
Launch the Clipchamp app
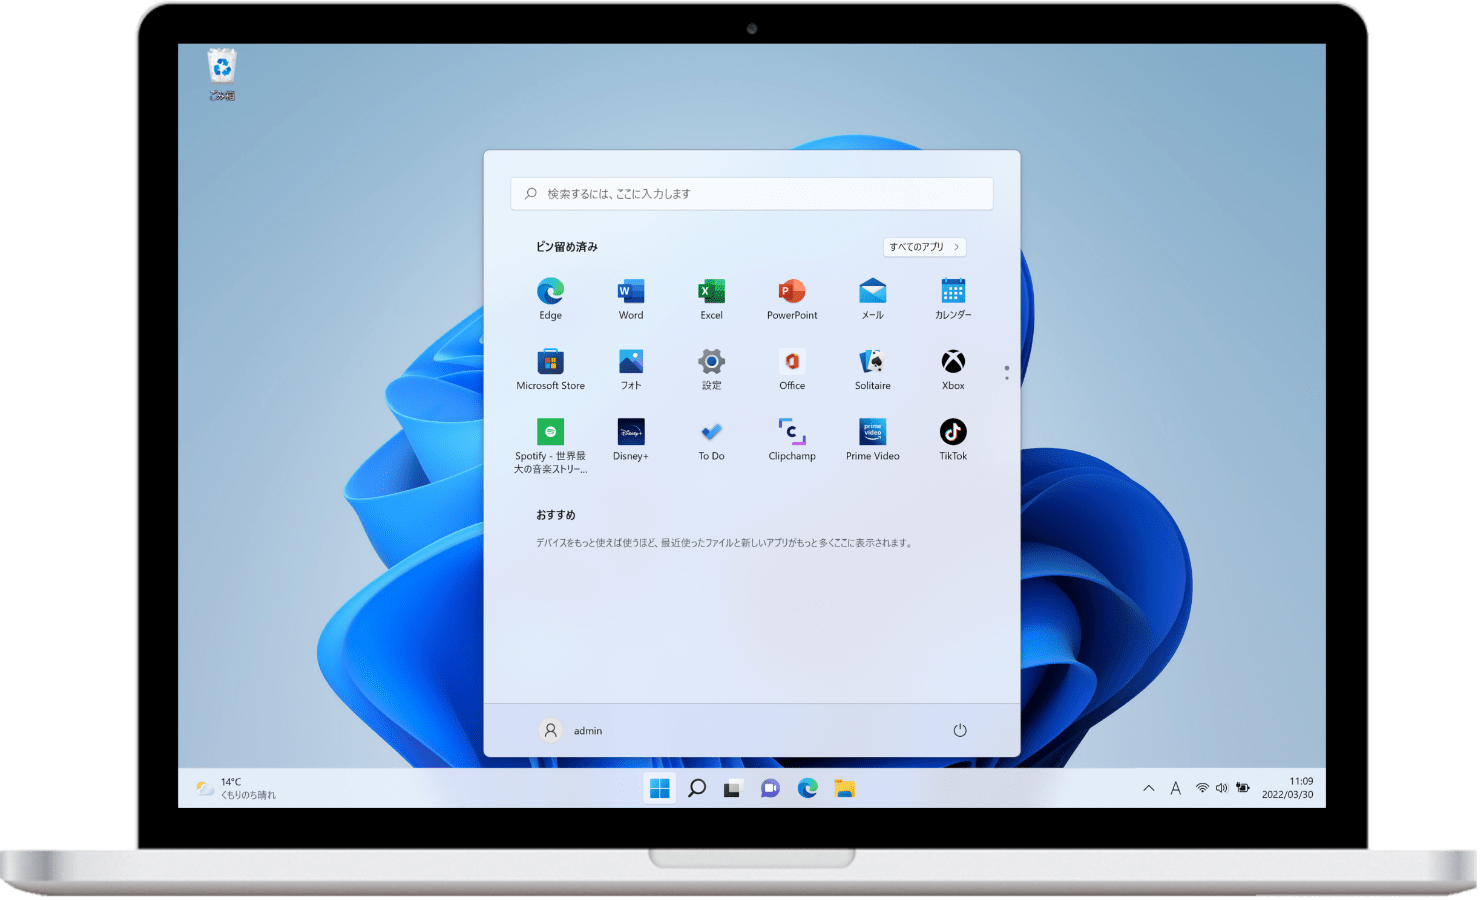792,440
